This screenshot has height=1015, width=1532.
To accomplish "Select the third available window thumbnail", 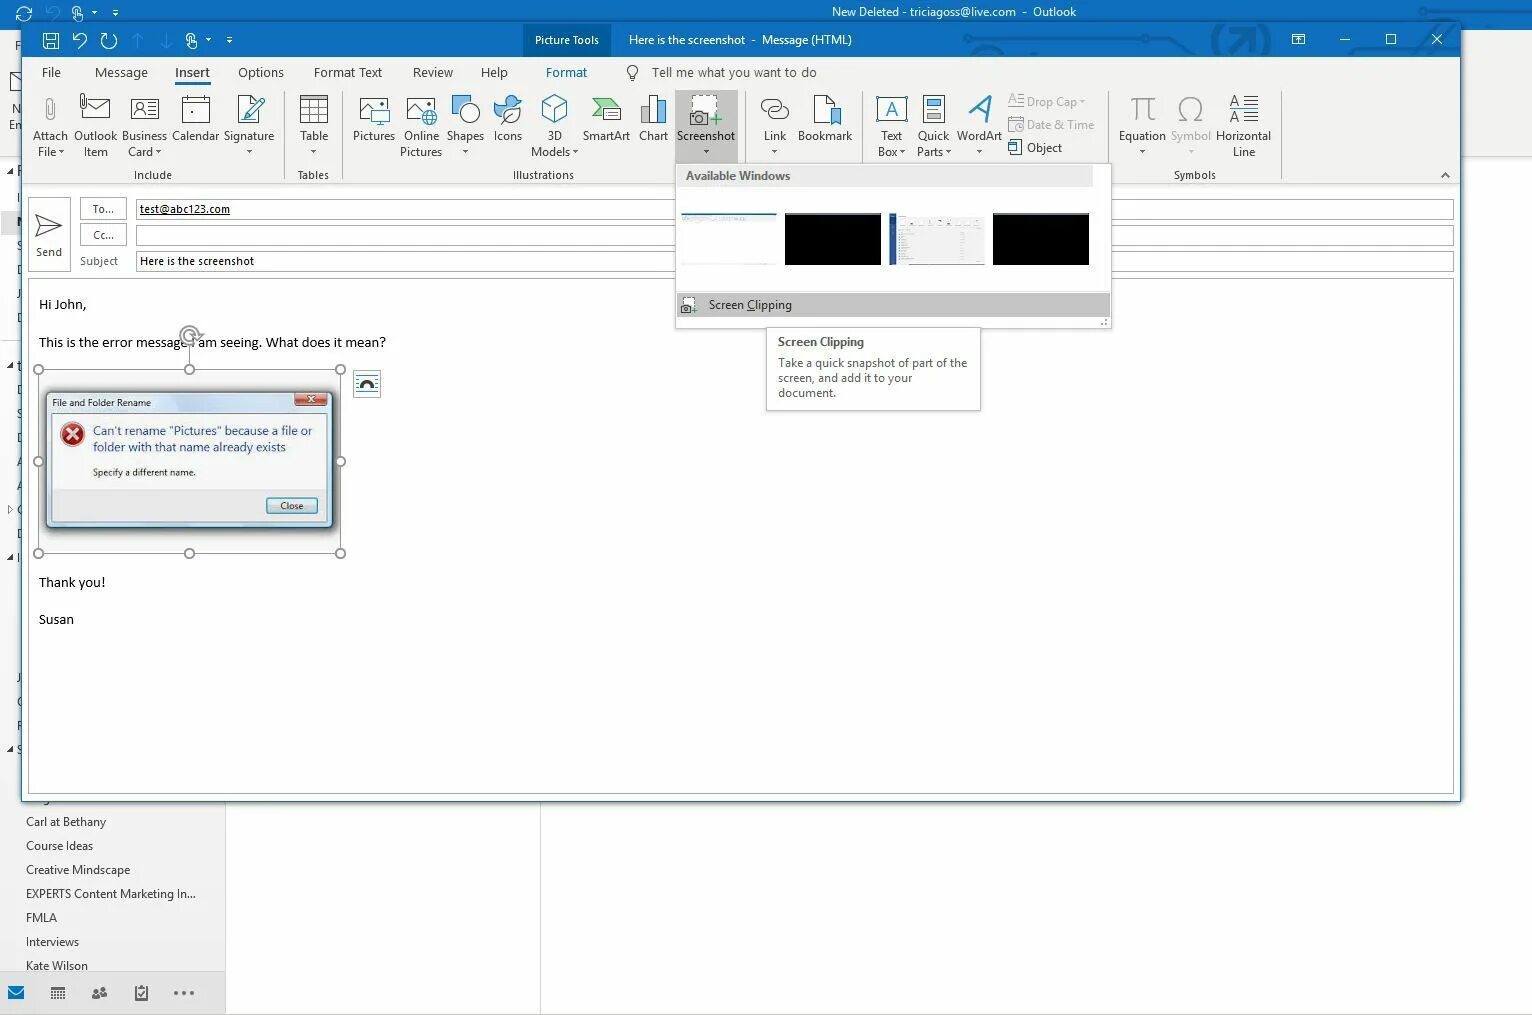I will (x=937, y=239).
